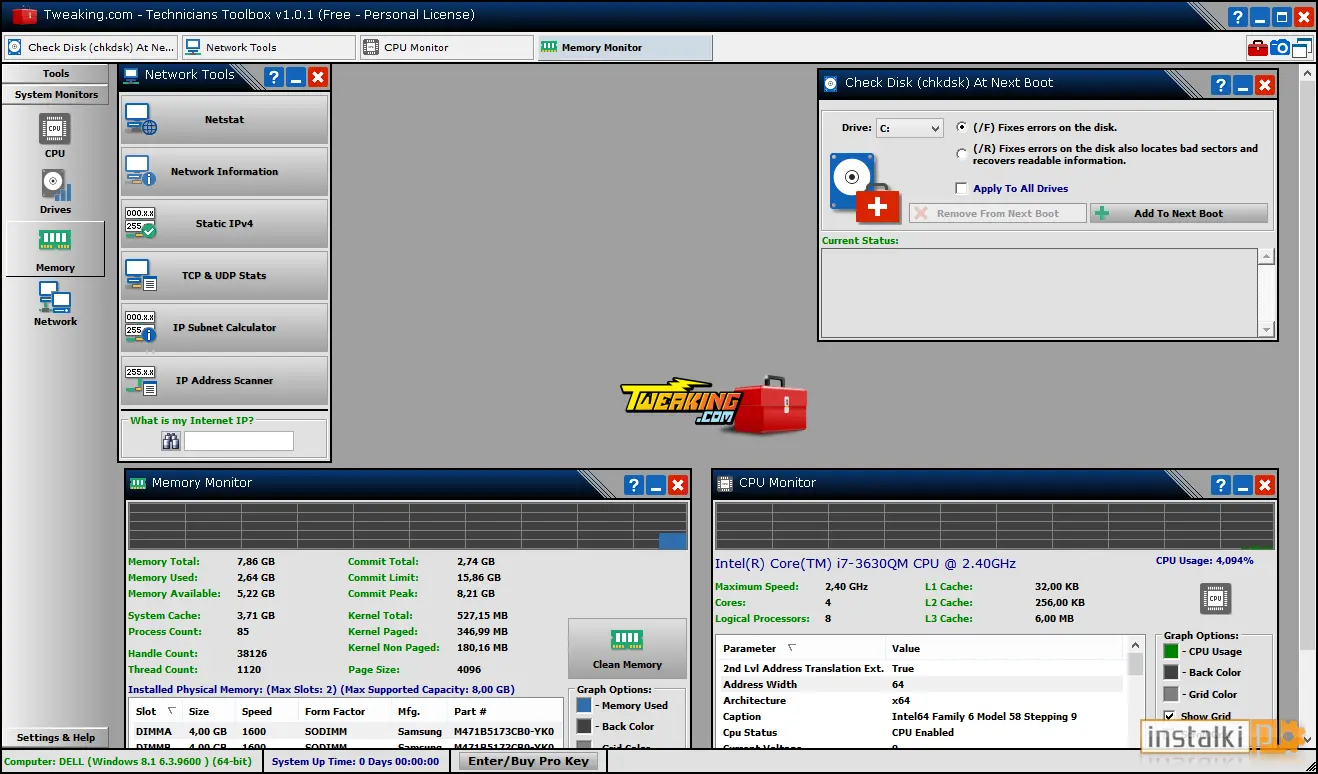
Task: Switch to the Memory Monitor tab
Action: click(625, 47)
